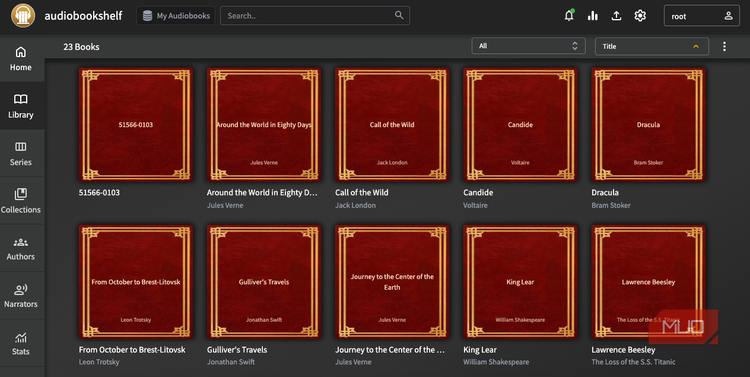Open the notifications bell

569,16
